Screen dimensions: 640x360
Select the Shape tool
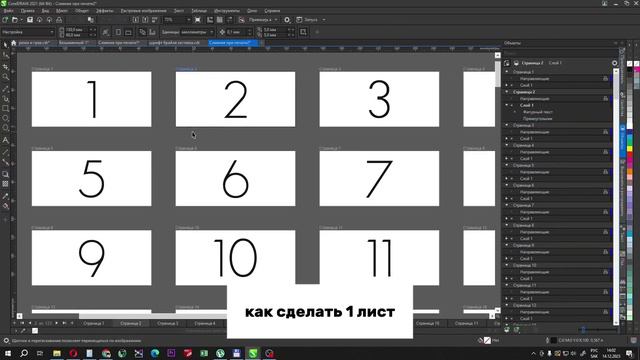coord(5,55)
